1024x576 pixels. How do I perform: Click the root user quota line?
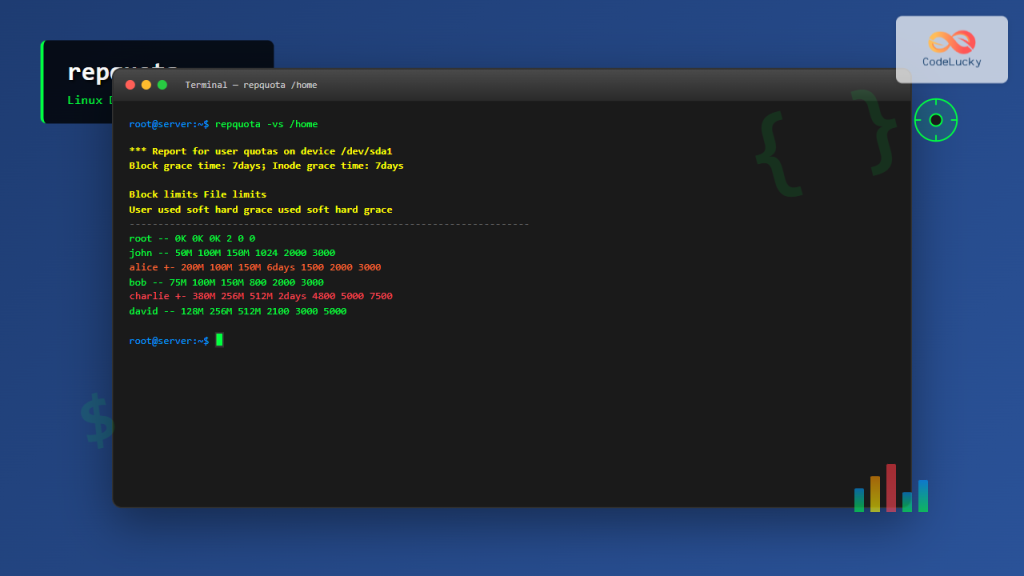coord(190,238)
